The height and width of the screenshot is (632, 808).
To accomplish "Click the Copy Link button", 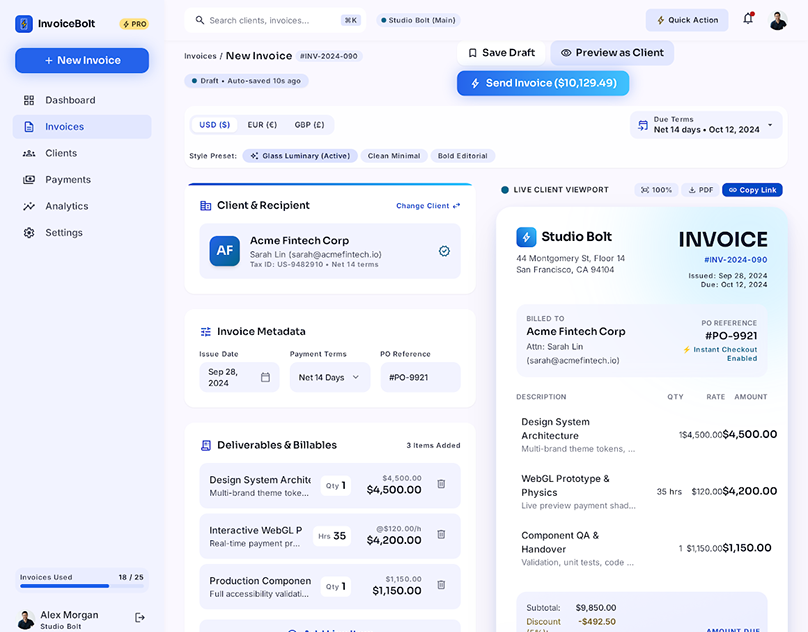I will [752, 190].
